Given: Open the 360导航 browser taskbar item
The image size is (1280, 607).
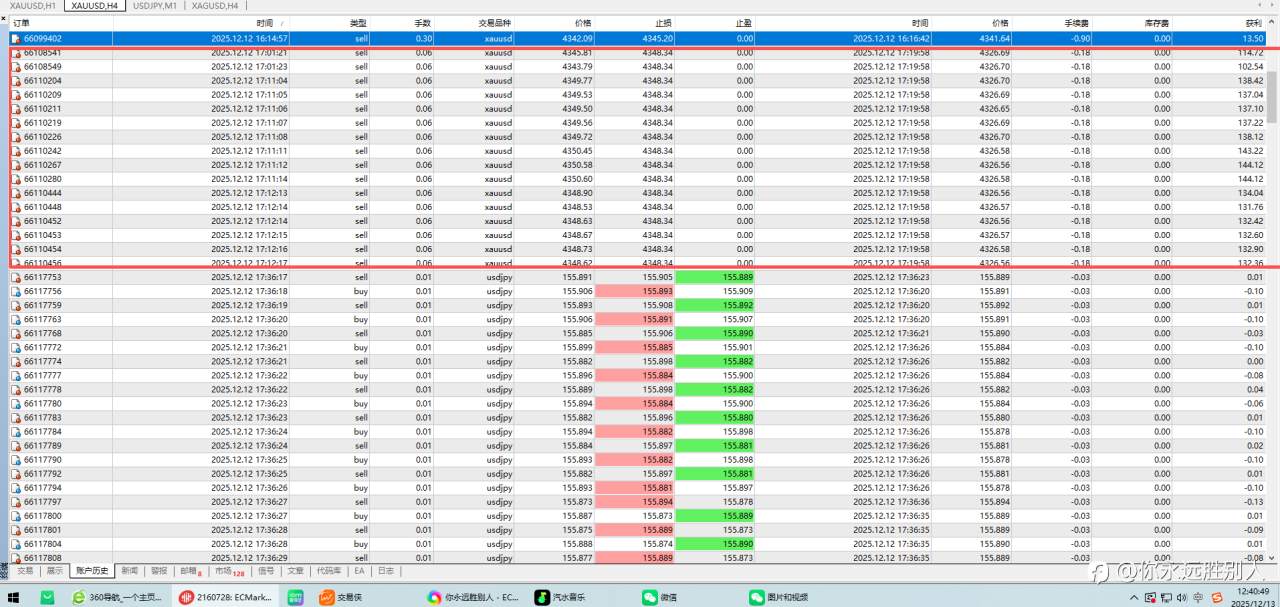Looking at the screenshot, I should pos(118,597).
